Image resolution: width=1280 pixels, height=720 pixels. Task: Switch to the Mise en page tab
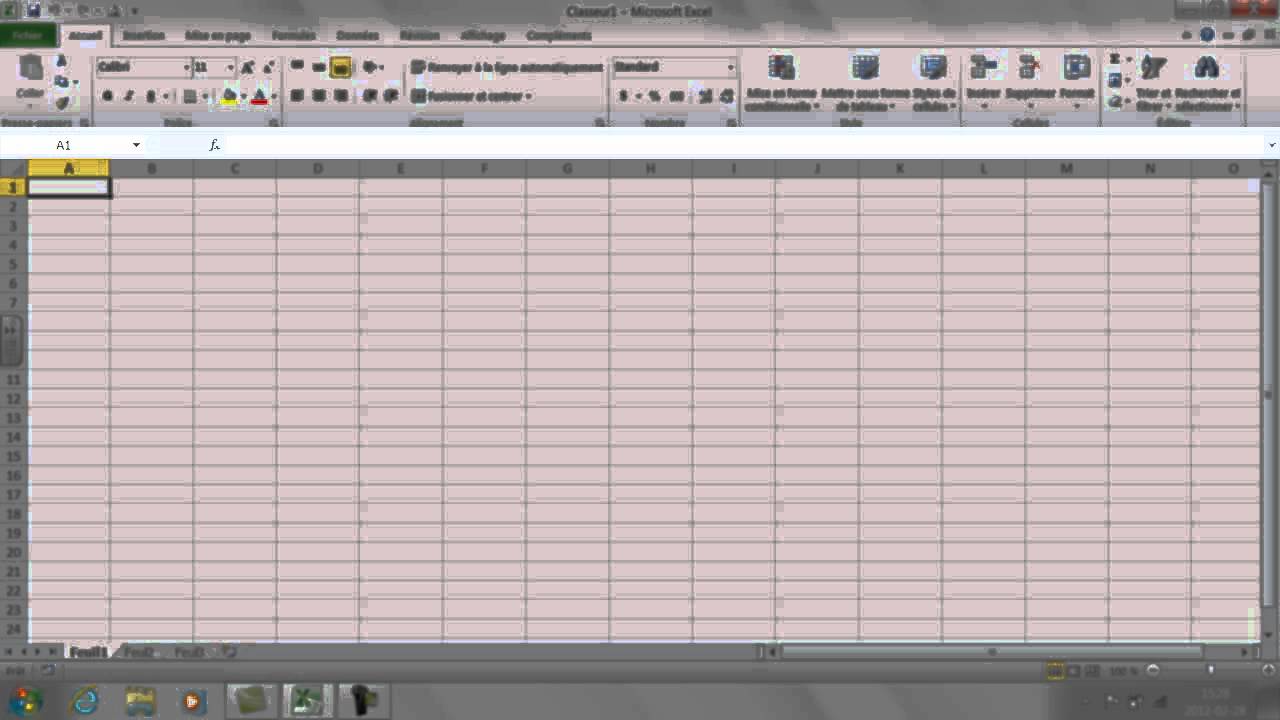[x=217, y=35]
